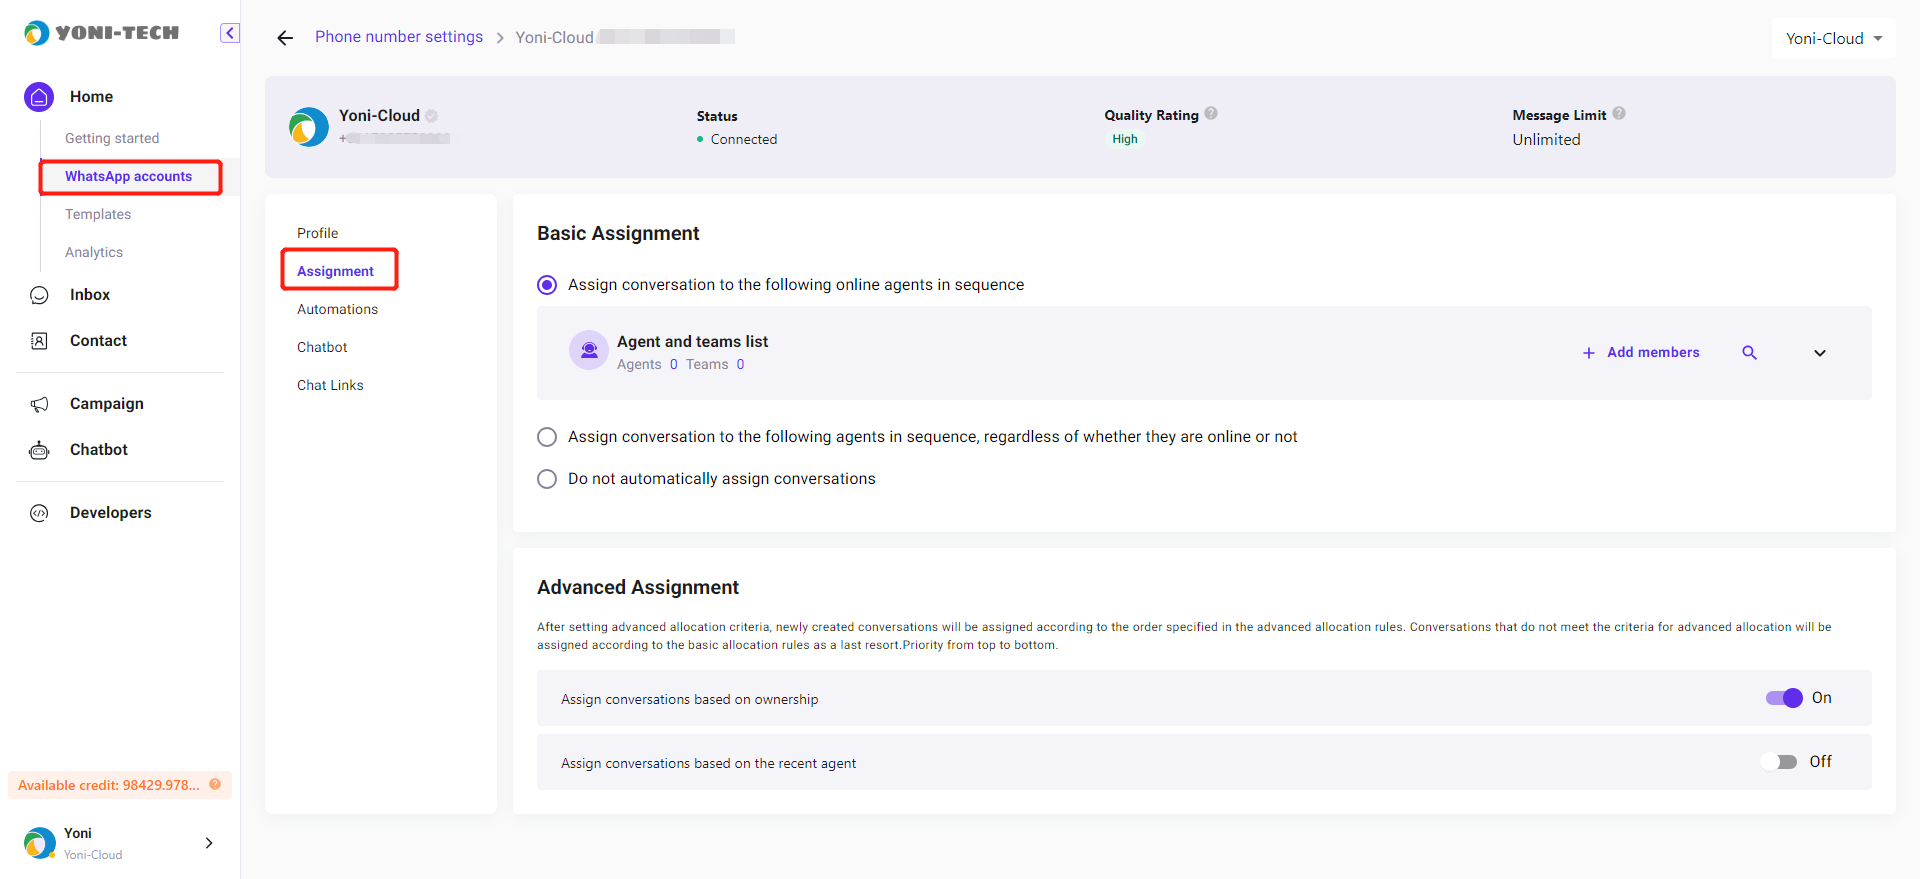The height and width of the screenshot is (879, 1920).
Task: Click the Basic Assignment heading
Action: coord(618,234)
